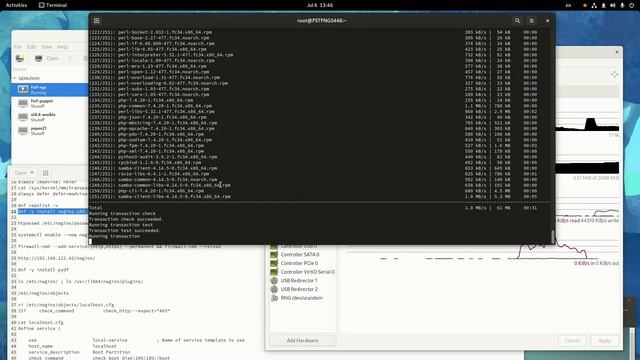Click the wired network icon in top bar
Viewport: 640px width, 360px height.
(594, 5)
